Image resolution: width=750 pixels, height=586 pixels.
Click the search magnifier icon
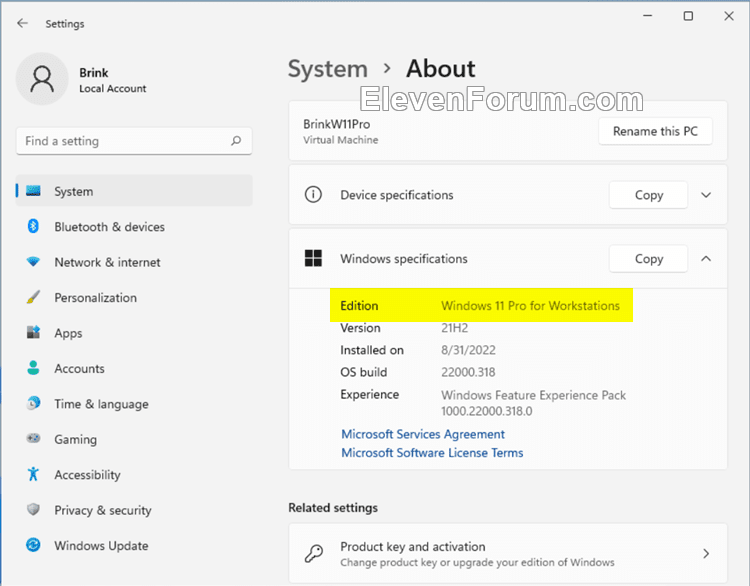[236, 141]
